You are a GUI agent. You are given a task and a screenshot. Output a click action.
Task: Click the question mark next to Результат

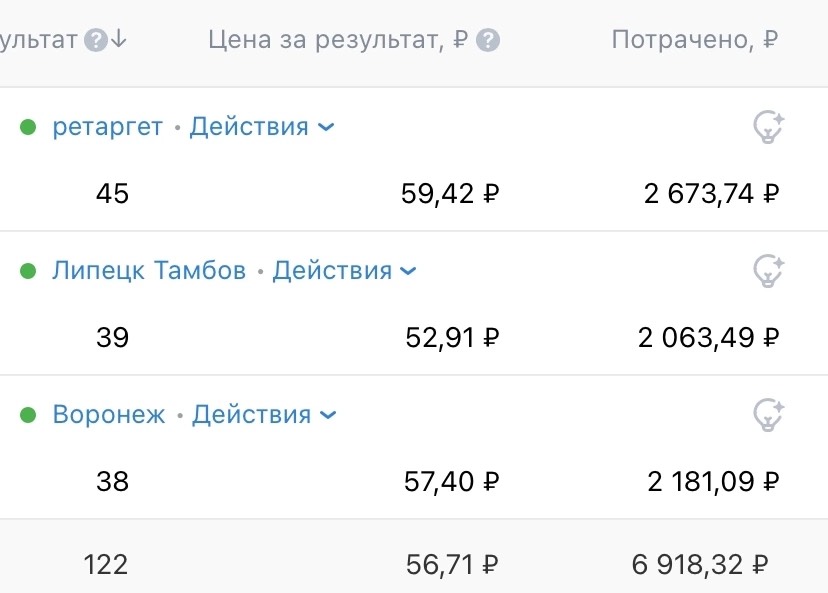coord(96,40)
